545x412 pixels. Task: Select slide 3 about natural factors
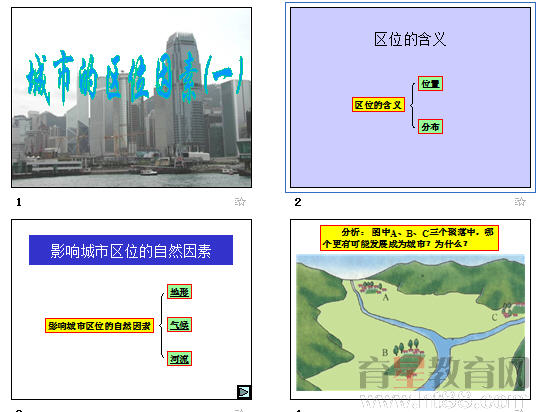131,309
